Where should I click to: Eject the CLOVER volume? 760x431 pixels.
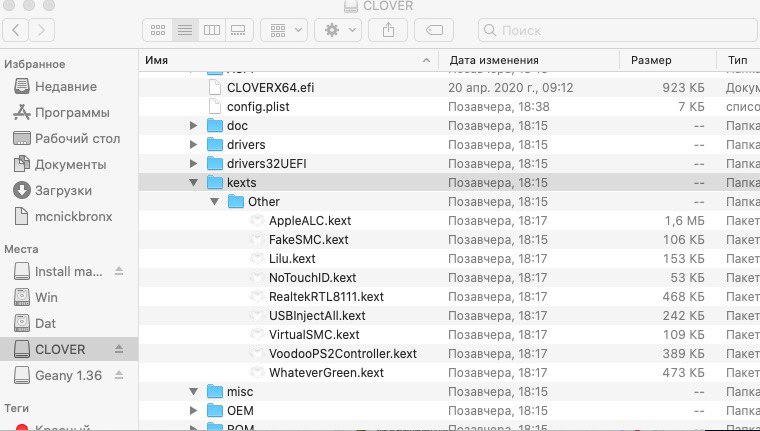pyautogui.click(x=119, y=349)
